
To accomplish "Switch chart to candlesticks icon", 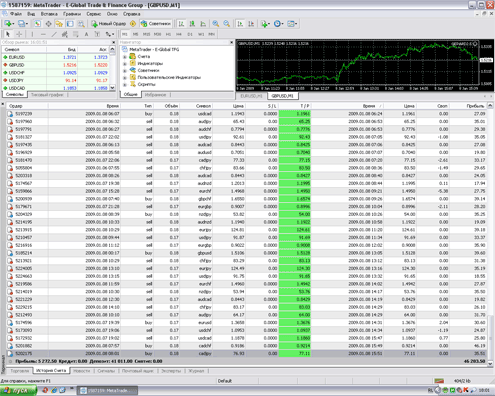I will pos(192,24).
